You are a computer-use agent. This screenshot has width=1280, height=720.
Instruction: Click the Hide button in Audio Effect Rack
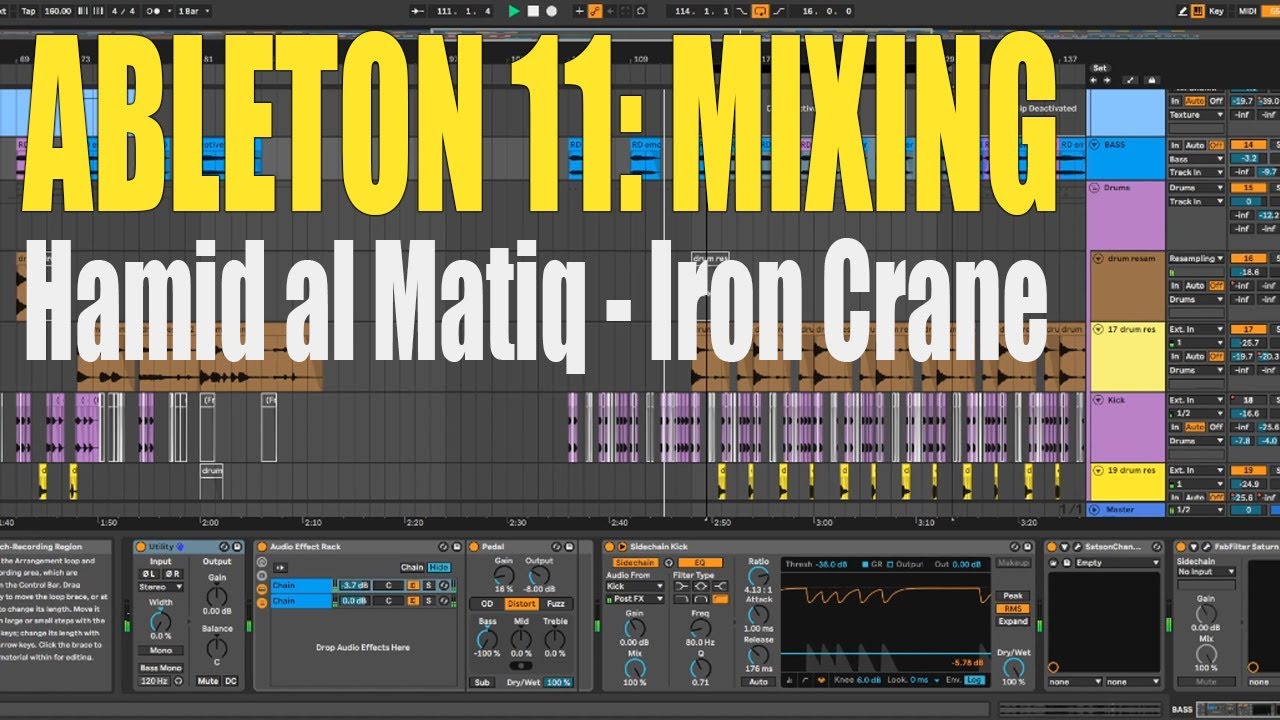point(439,567)
